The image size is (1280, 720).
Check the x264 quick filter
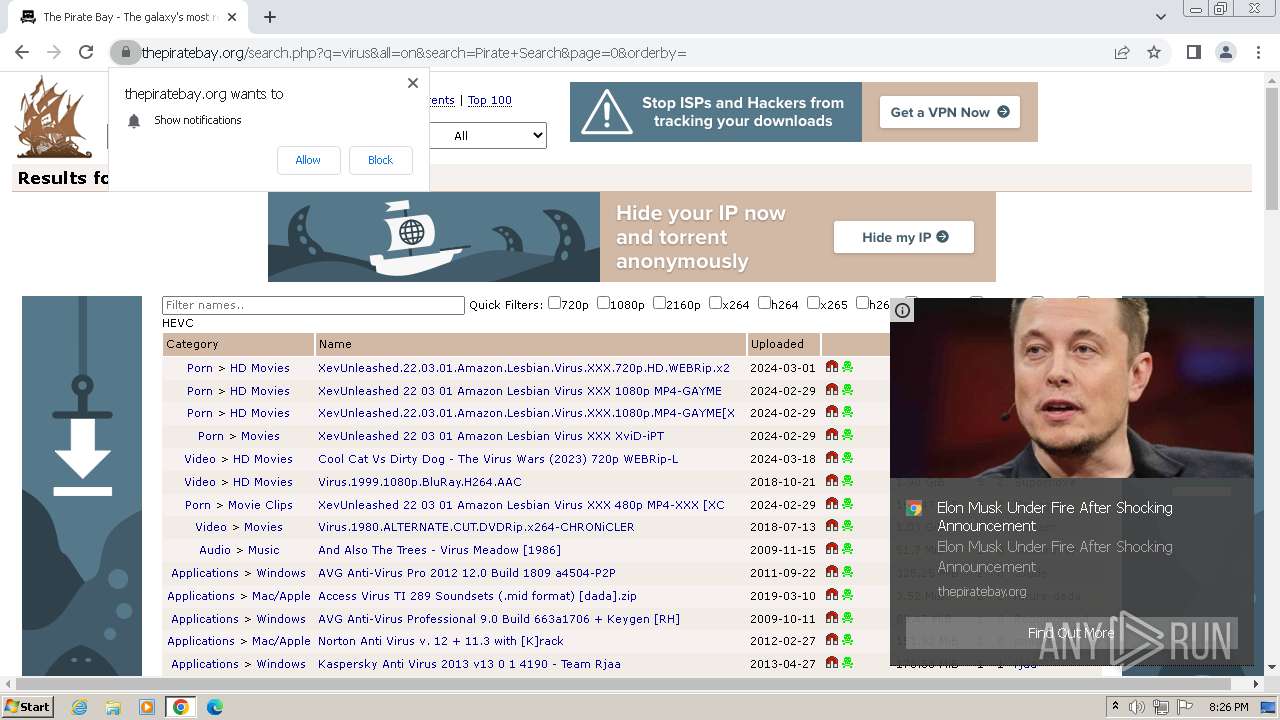point(715,303)
